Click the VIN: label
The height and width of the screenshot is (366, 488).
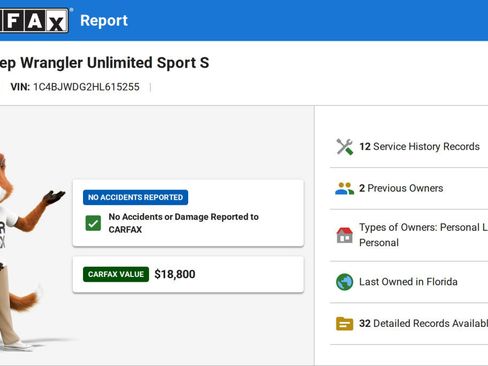(20, 87)
